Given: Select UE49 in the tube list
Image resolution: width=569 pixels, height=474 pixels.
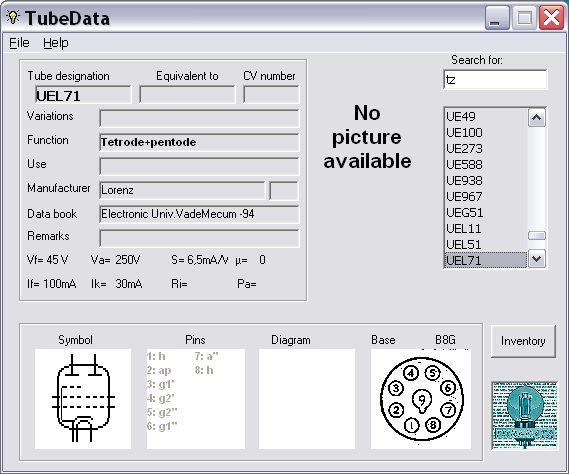Looking at the screenshot, I should coord(486,117).
